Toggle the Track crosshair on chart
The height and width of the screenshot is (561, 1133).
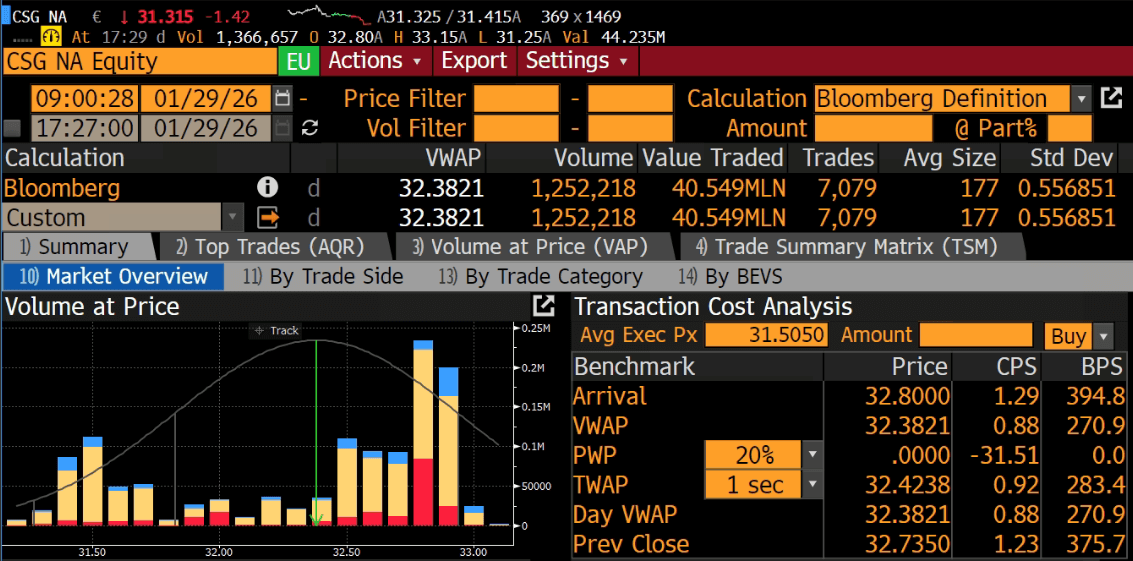277,330
